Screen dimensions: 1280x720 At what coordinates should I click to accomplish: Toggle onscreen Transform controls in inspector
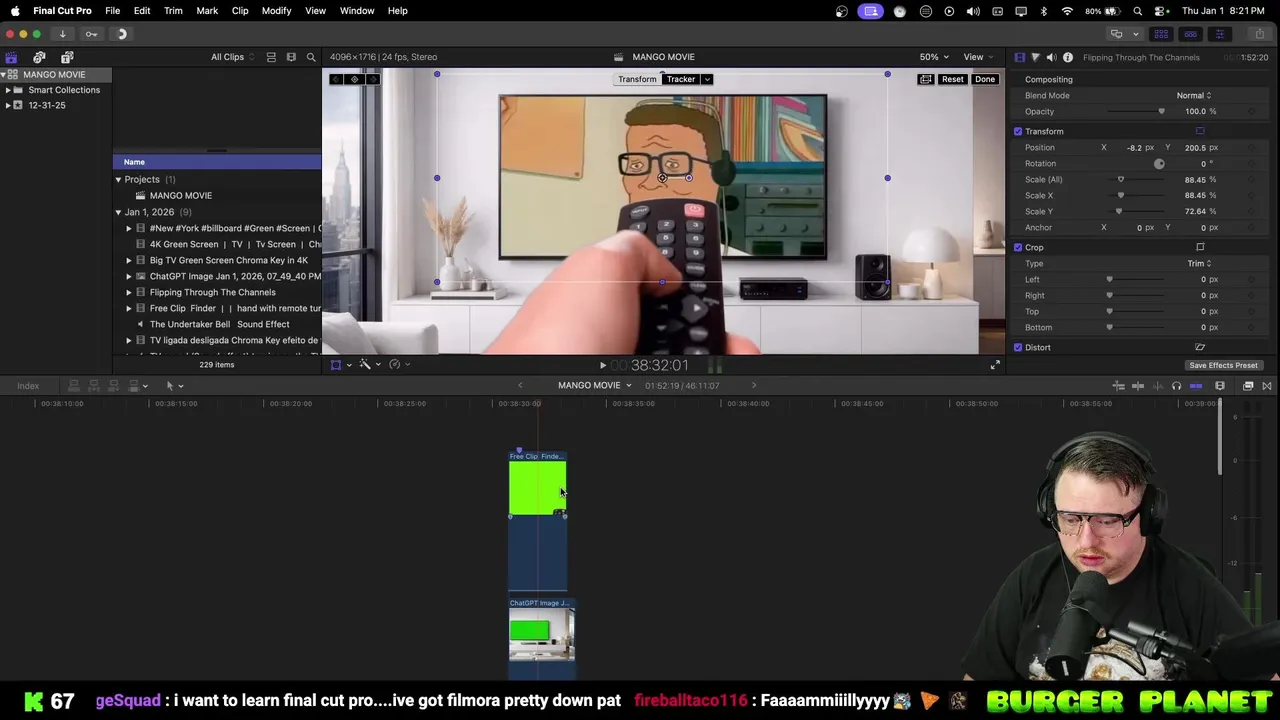click(1200, 131)
